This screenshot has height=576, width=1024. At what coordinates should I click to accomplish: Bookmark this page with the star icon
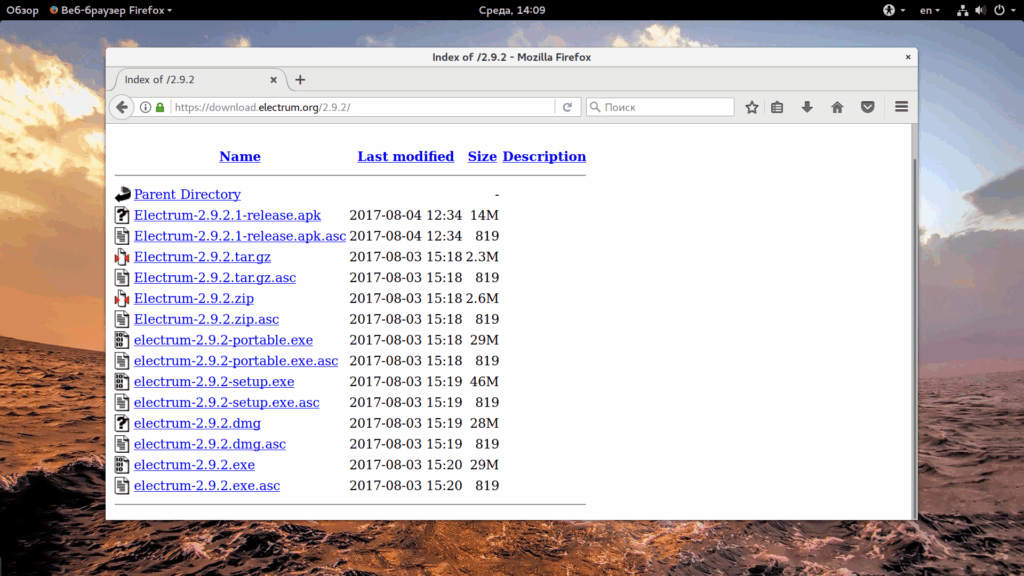point(752,107)
